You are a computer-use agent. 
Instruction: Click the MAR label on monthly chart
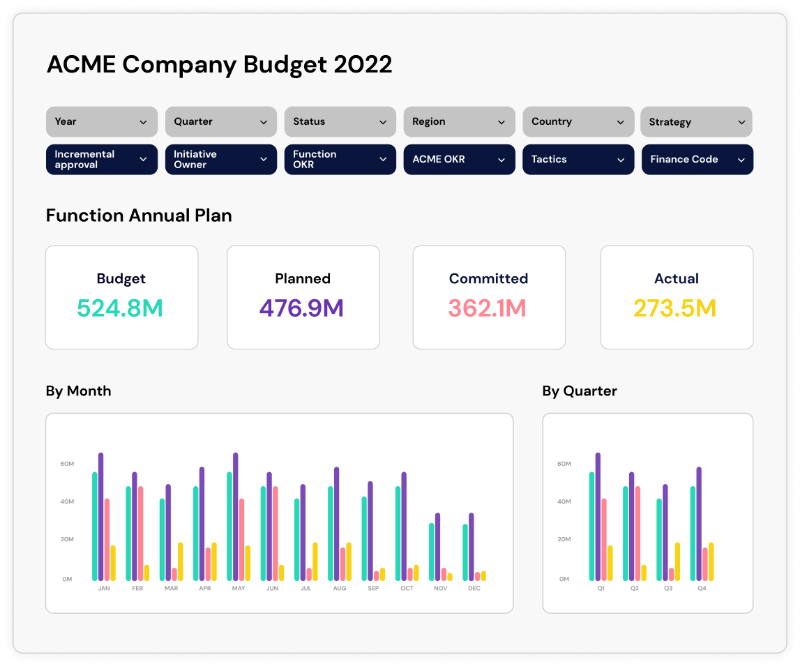coord(171,588)
